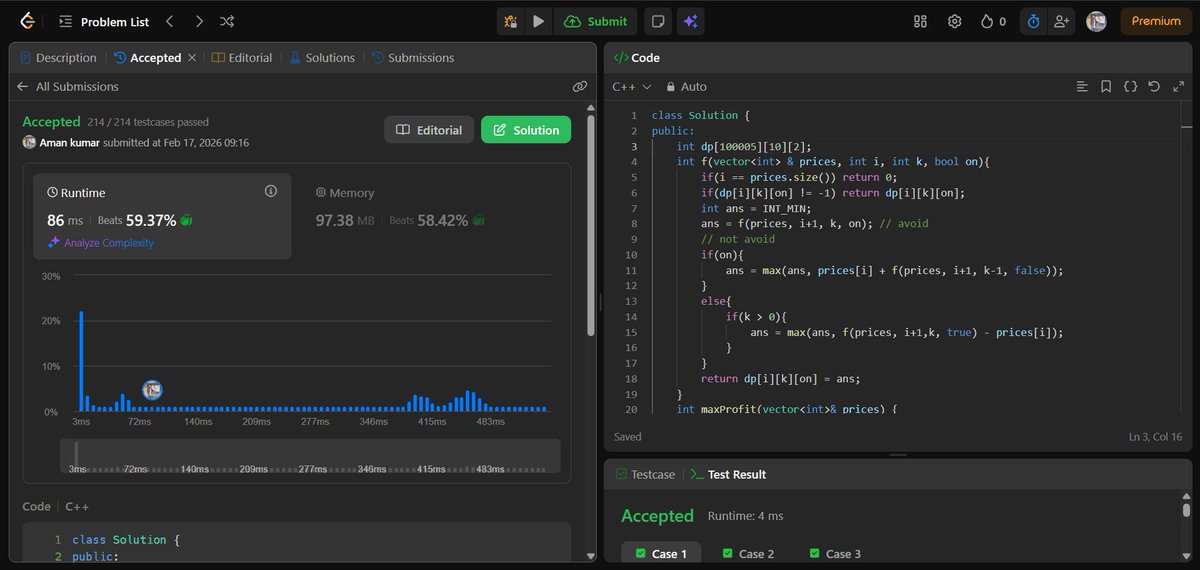
Task: Switch to the Submissions tab
Action: point(412,58)
